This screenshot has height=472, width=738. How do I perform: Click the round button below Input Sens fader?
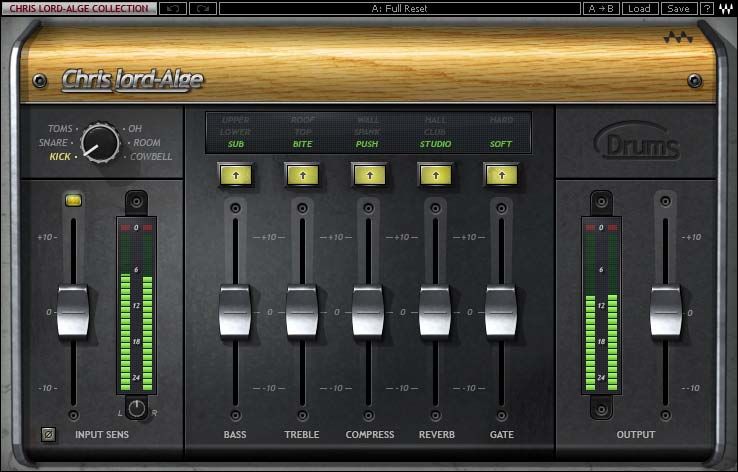coord(73,415)
